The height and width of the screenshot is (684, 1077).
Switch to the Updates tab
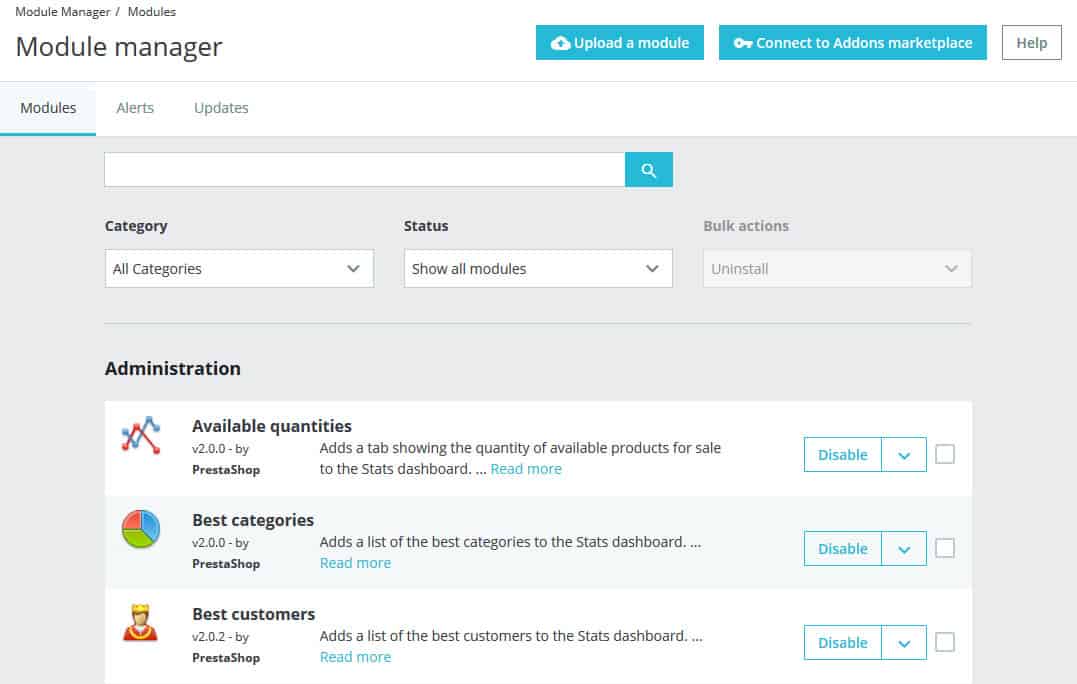(220, 107)
